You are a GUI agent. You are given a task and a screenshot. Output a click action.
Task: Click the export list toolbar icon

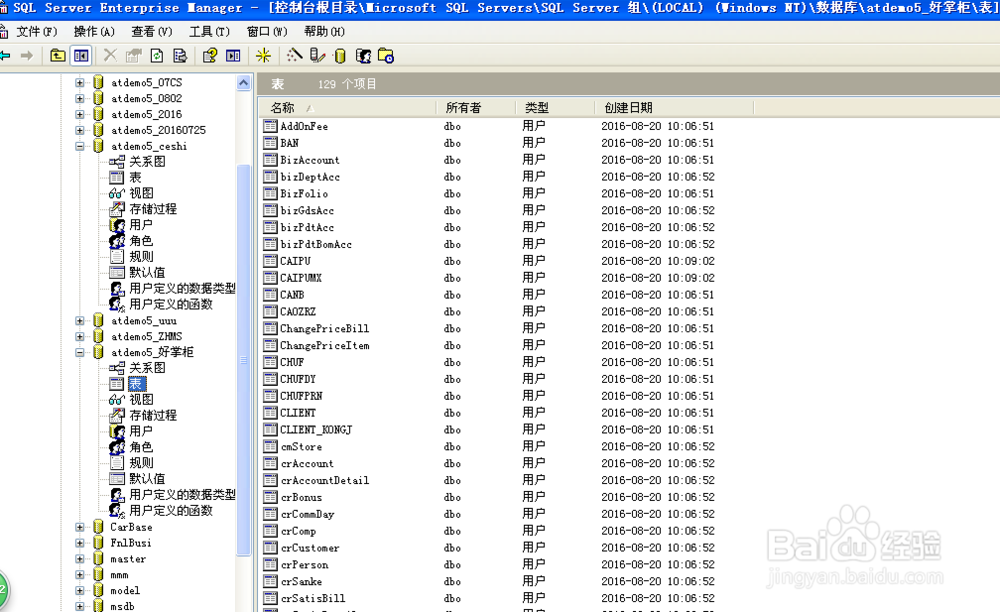tap(180, 56)
